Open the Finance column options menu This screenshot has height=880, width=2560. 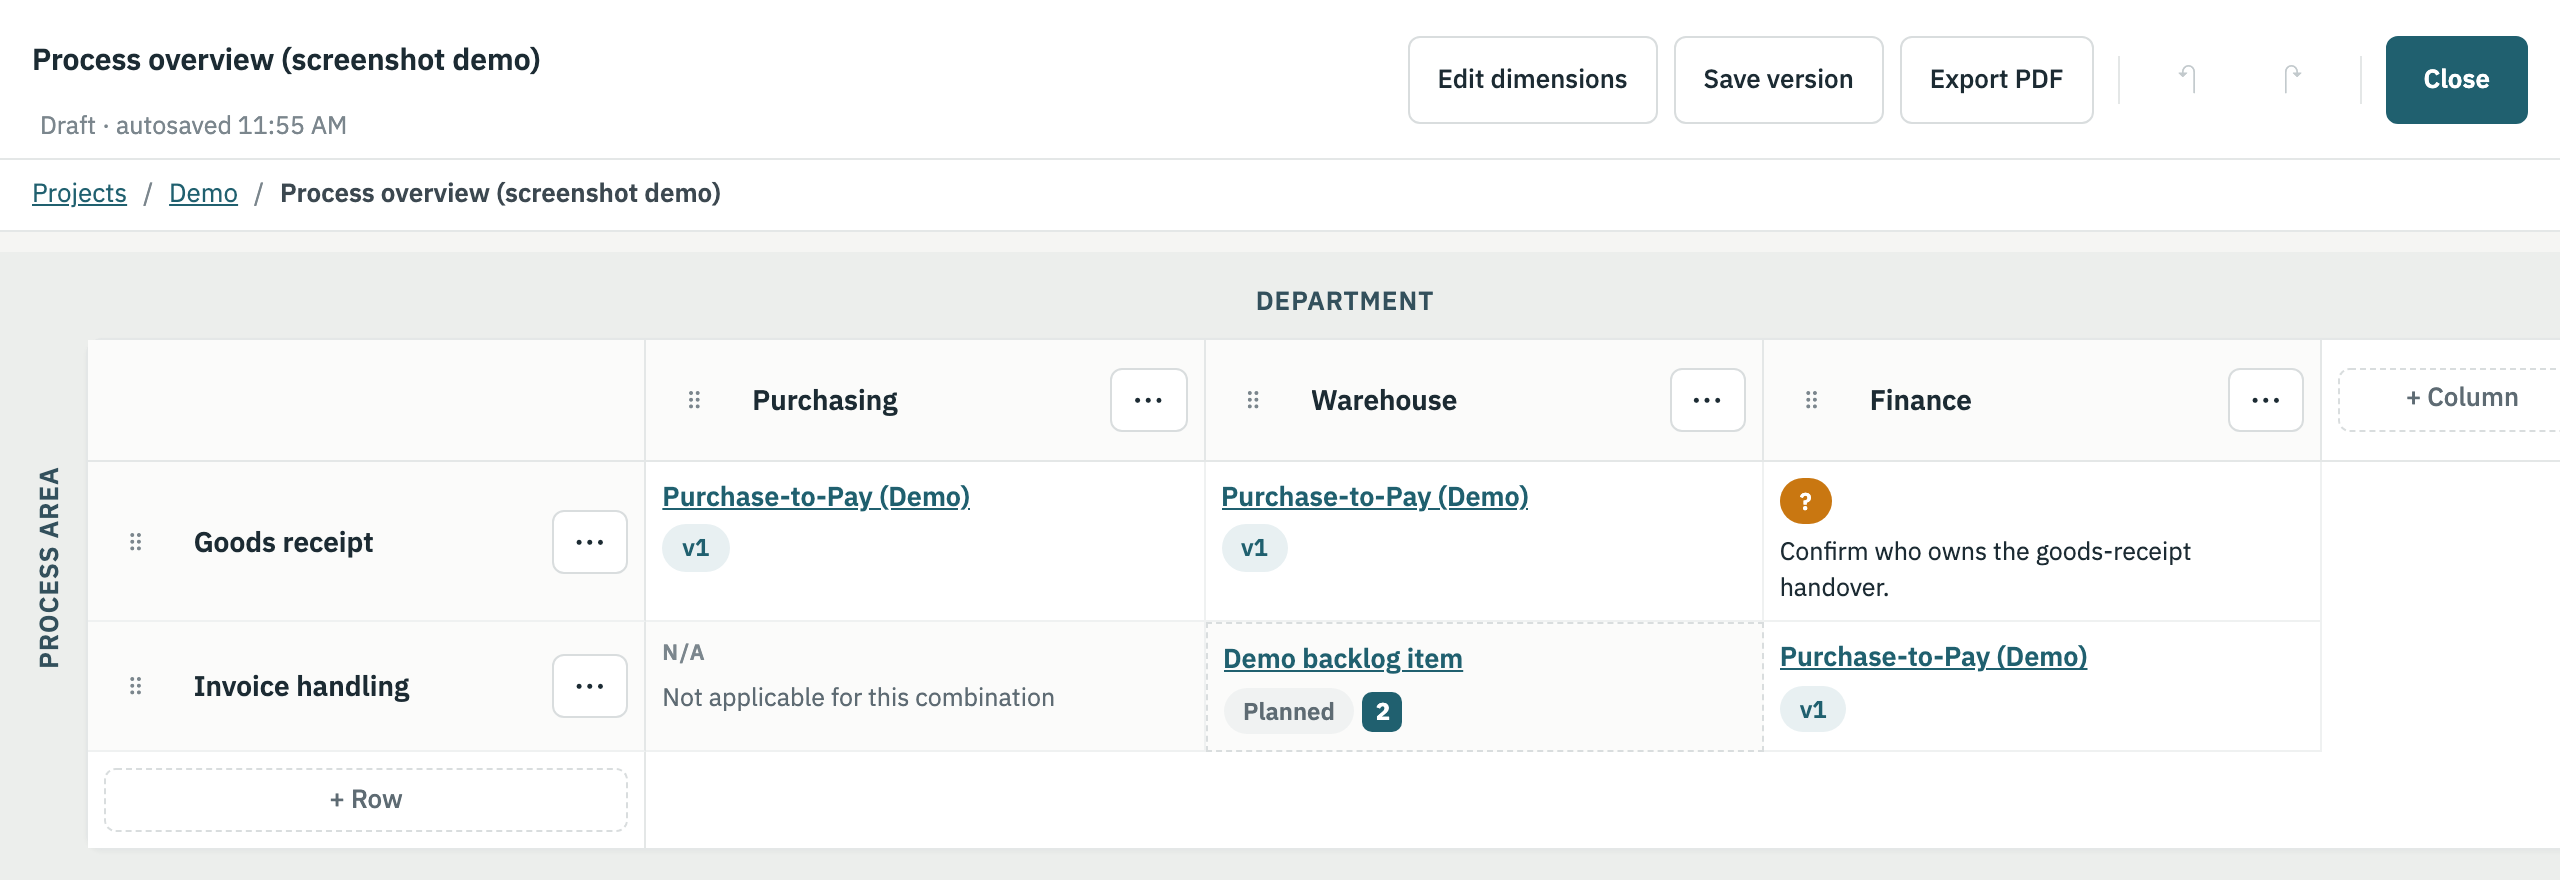click(2265, 400)
